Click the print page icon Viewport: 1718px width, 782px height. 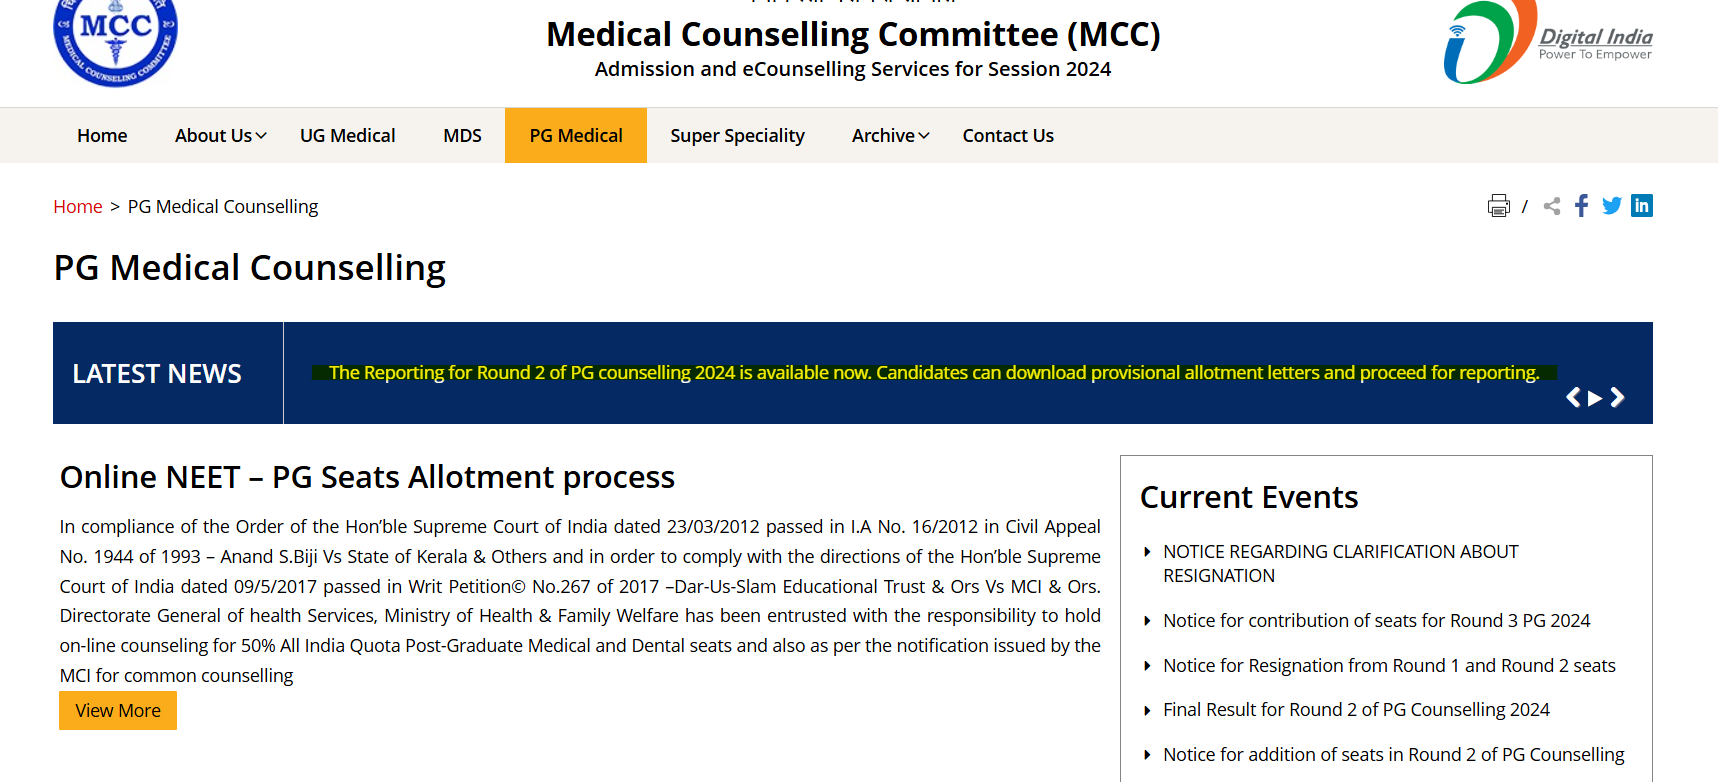(1498, 206)
